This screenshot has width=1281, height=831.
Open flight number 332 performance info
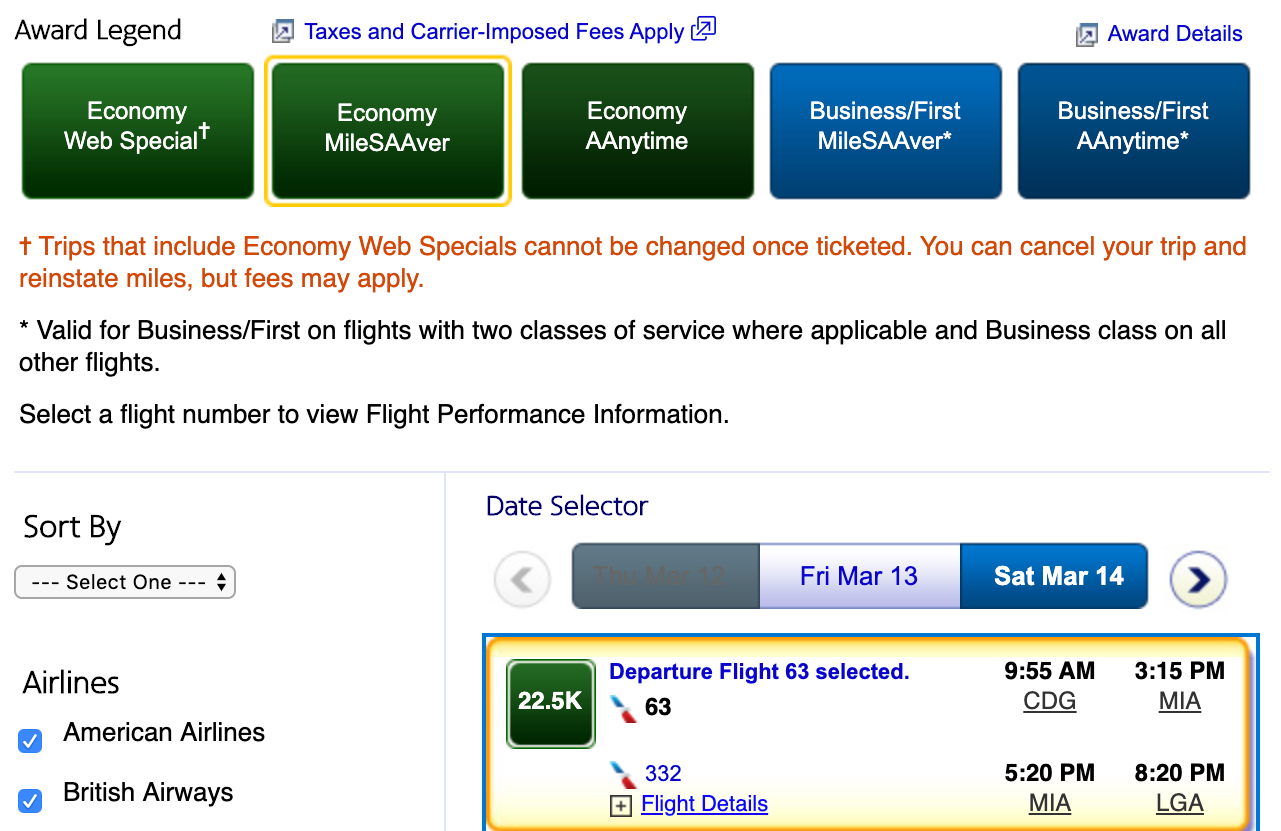663,773
